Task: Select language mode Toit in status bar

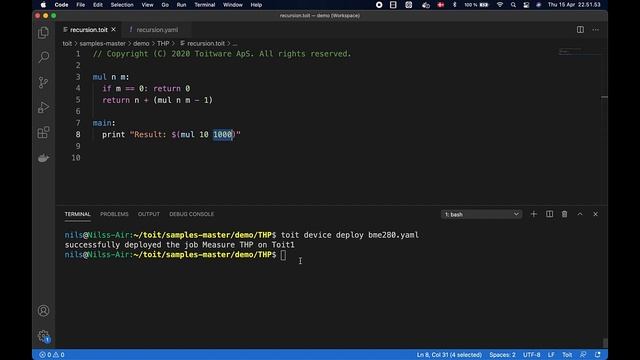Action: [x=567, y=355]
